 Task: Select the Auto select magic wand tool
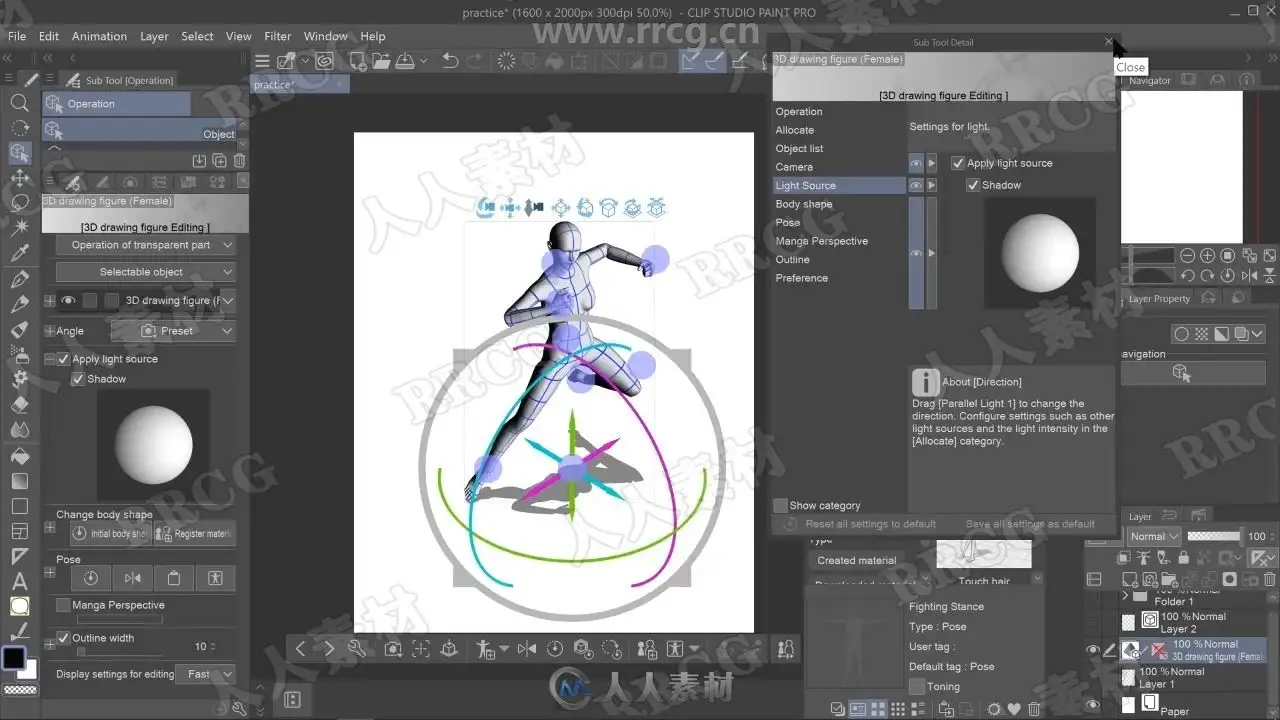[x=19, y=227]
